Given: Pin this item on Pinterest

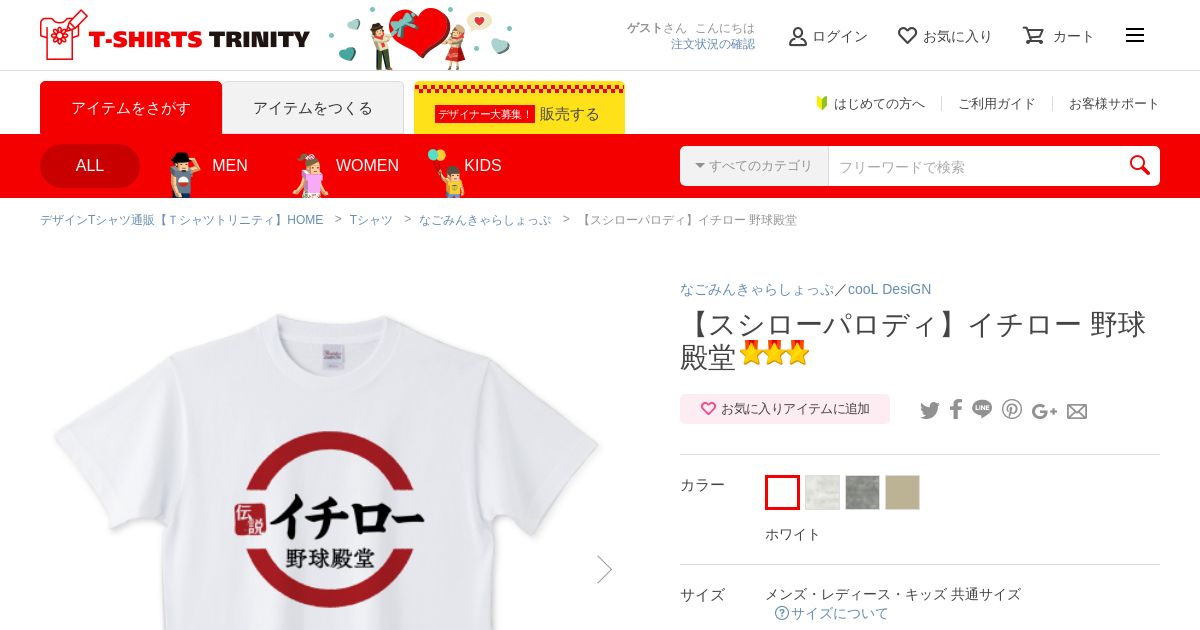Looking at the screenshot, I should pos(1012,409).
